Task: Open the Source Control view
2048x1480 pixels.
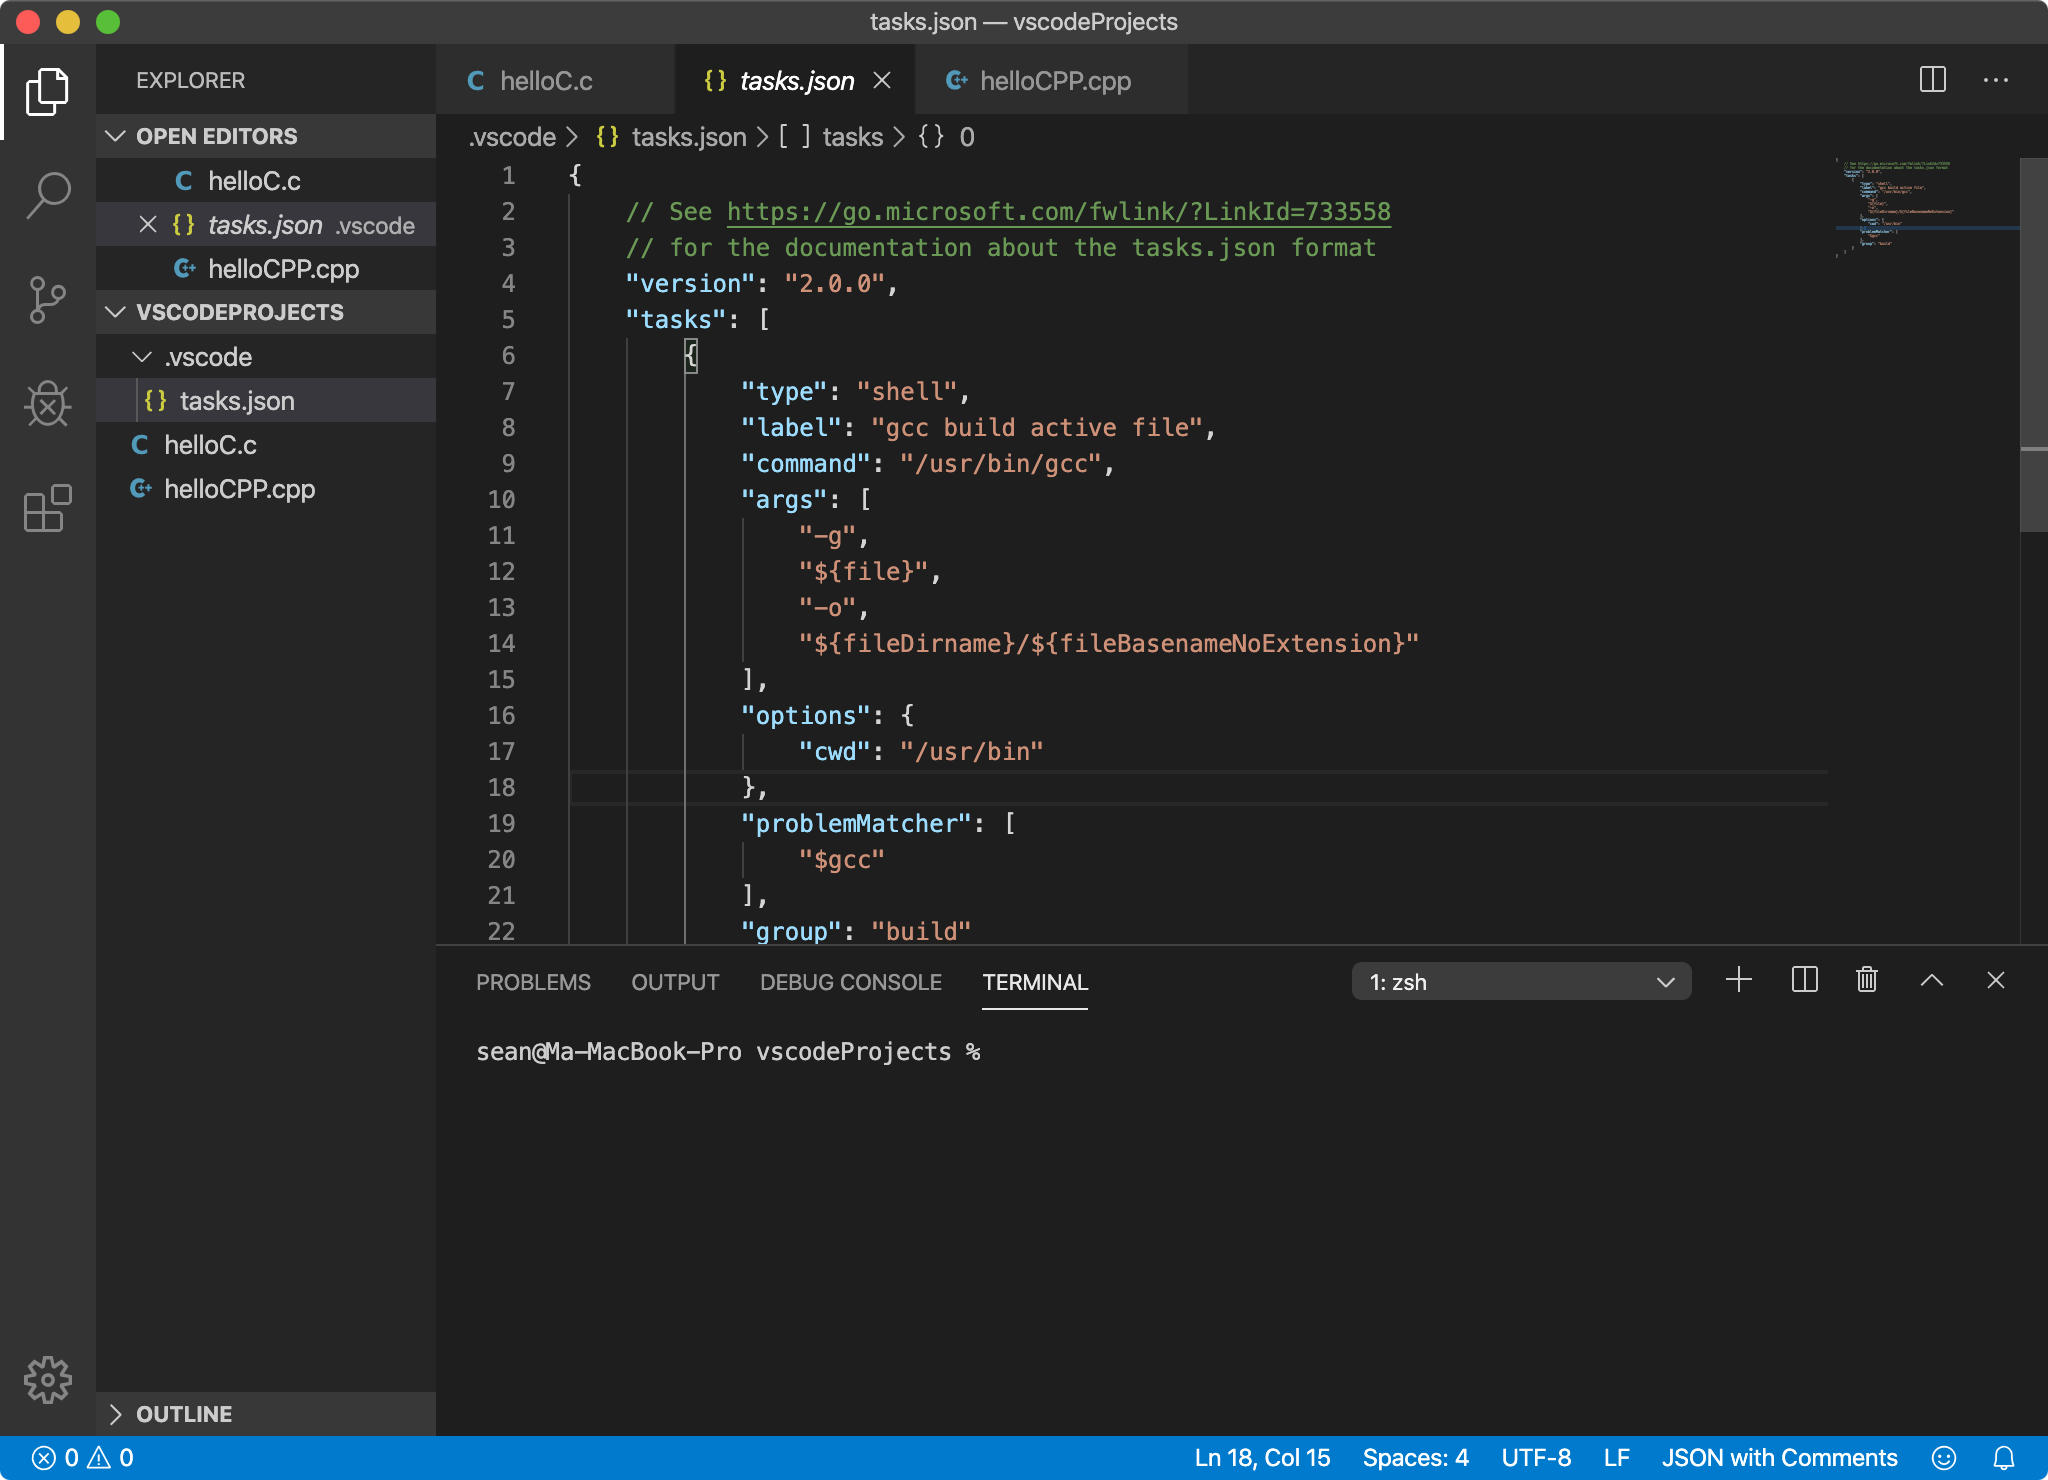Action: tap(48, 300)
